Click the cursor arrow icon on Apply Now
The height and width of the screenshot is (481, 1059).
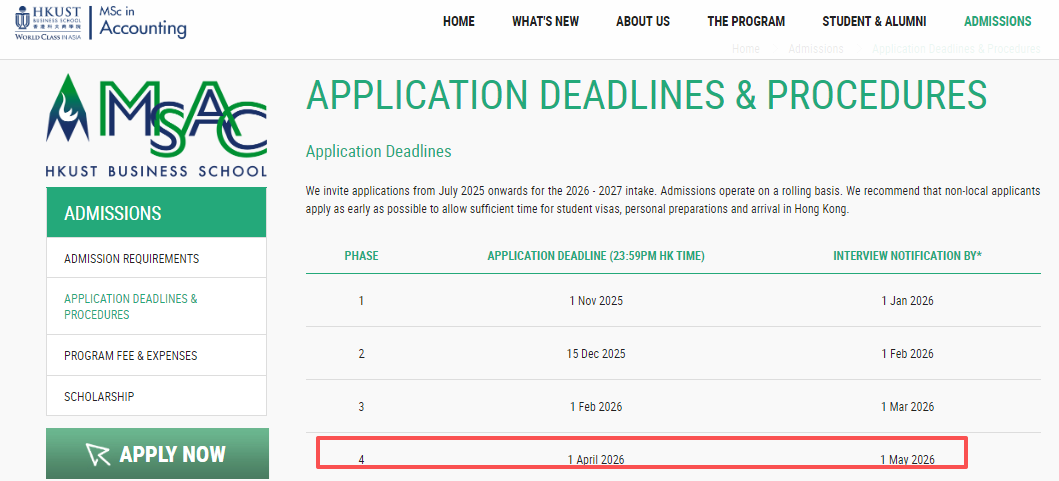pyautogui.click(x=99, y=455)
